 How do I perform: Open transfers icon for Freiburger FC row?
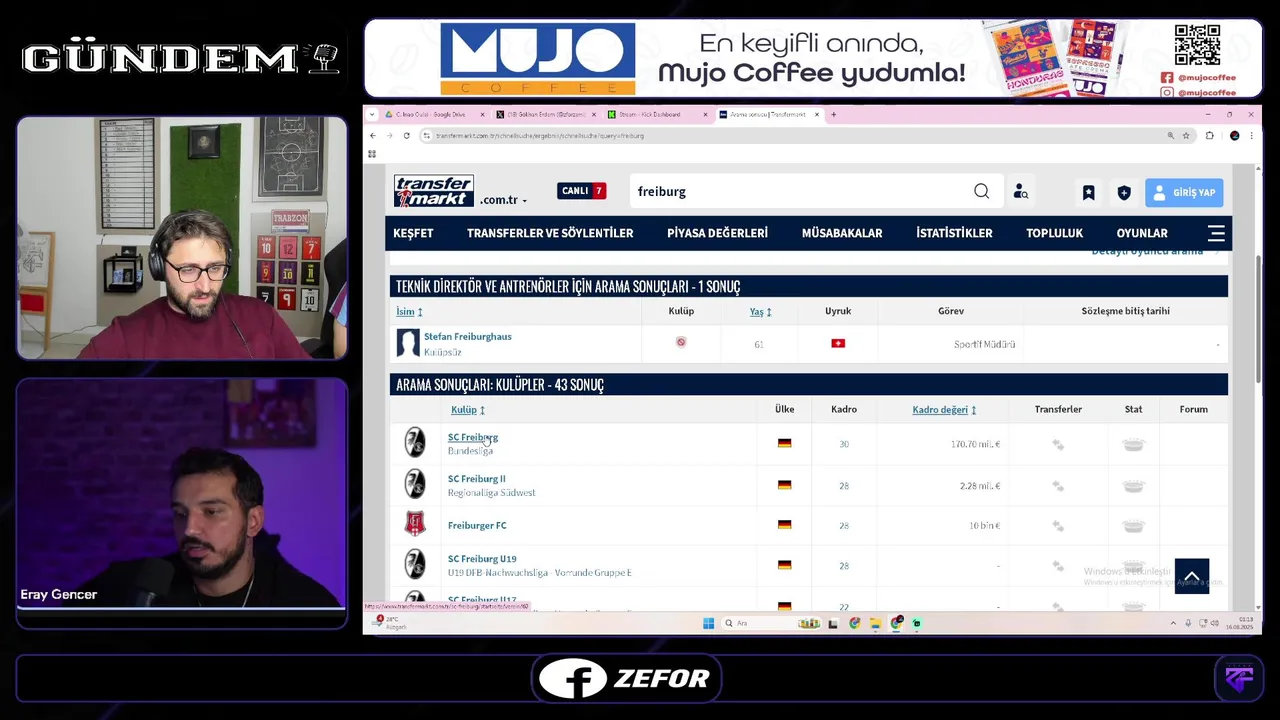1058,525
